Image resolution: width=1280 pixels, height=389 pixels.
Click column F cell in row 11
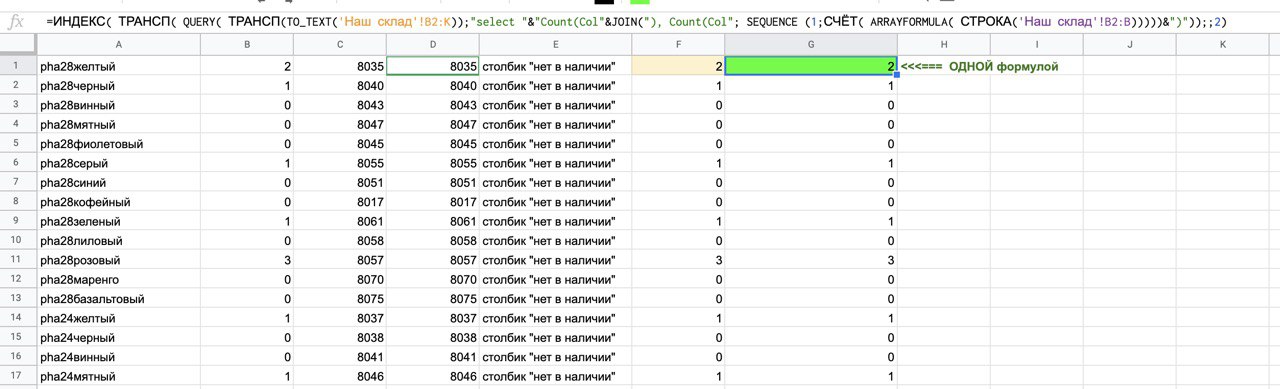679,260
